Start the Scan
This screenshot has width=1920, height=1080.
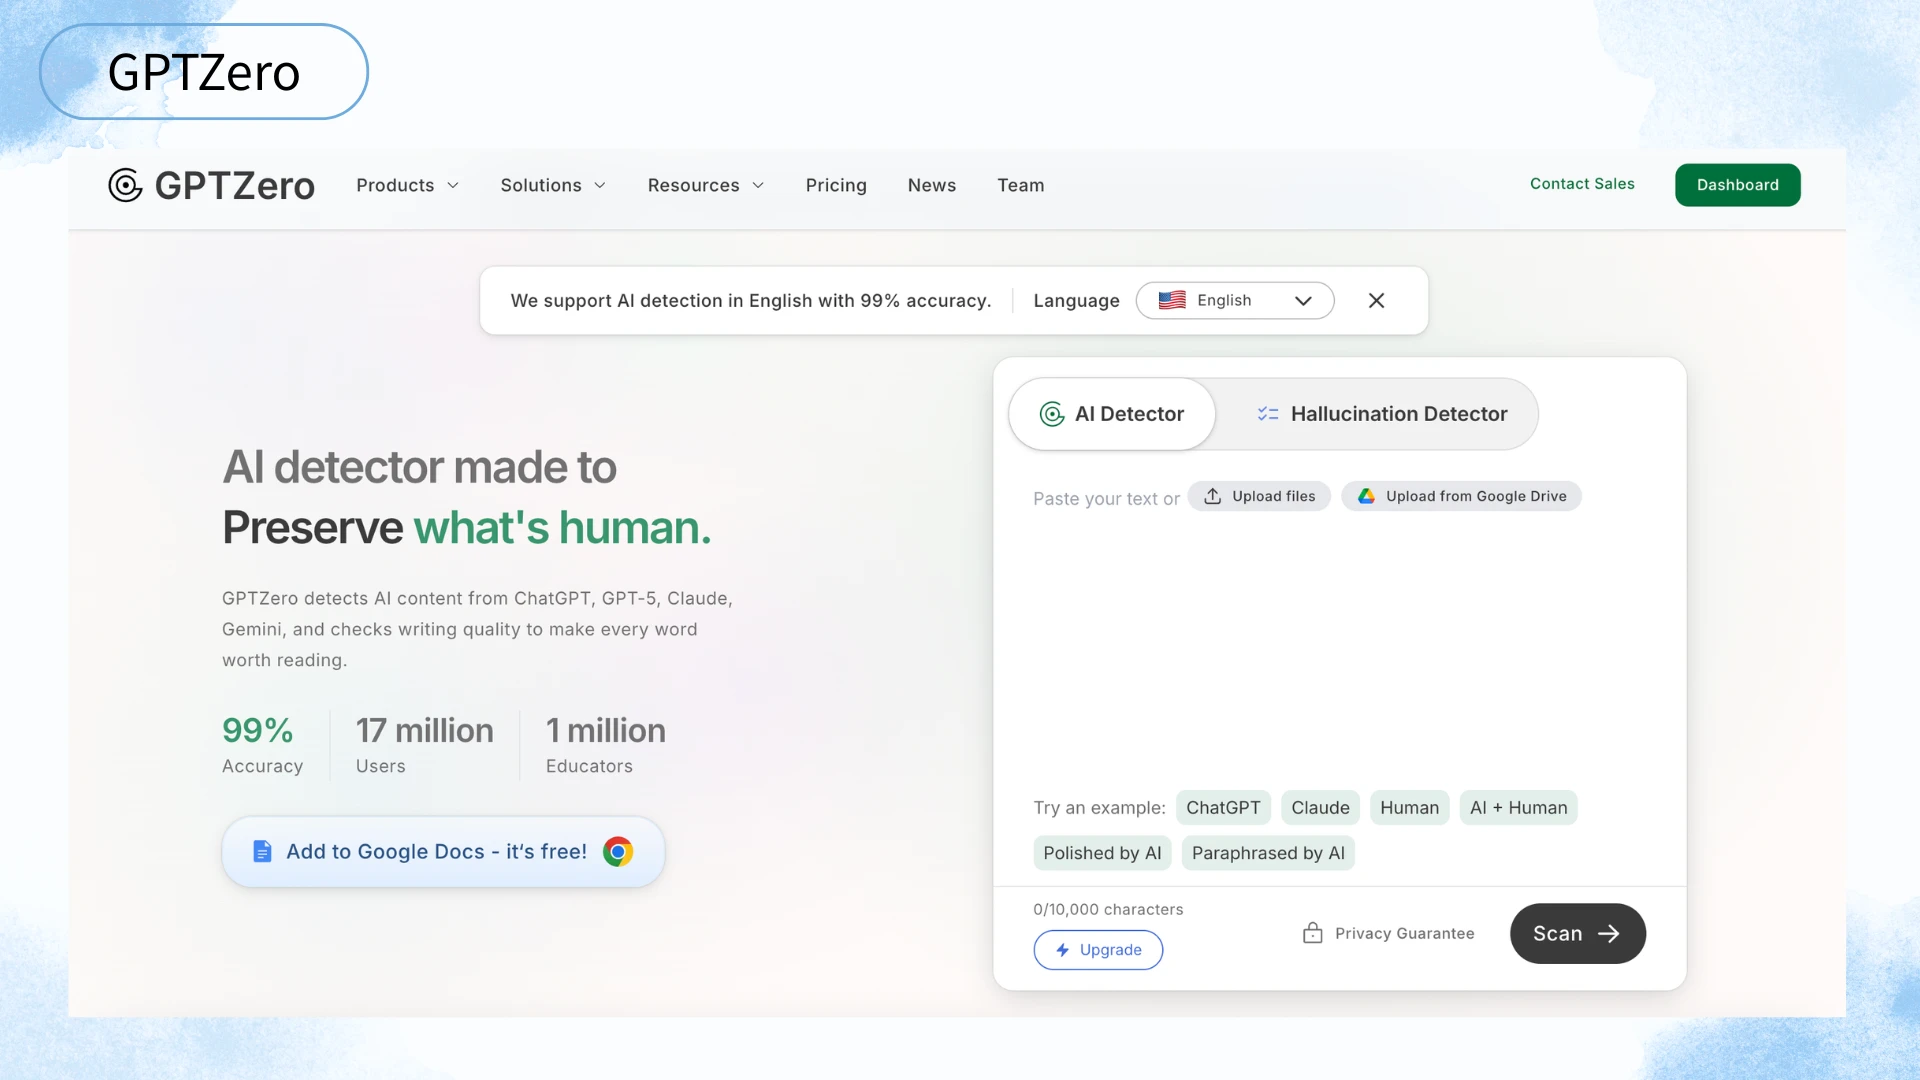click(1578, 934)
